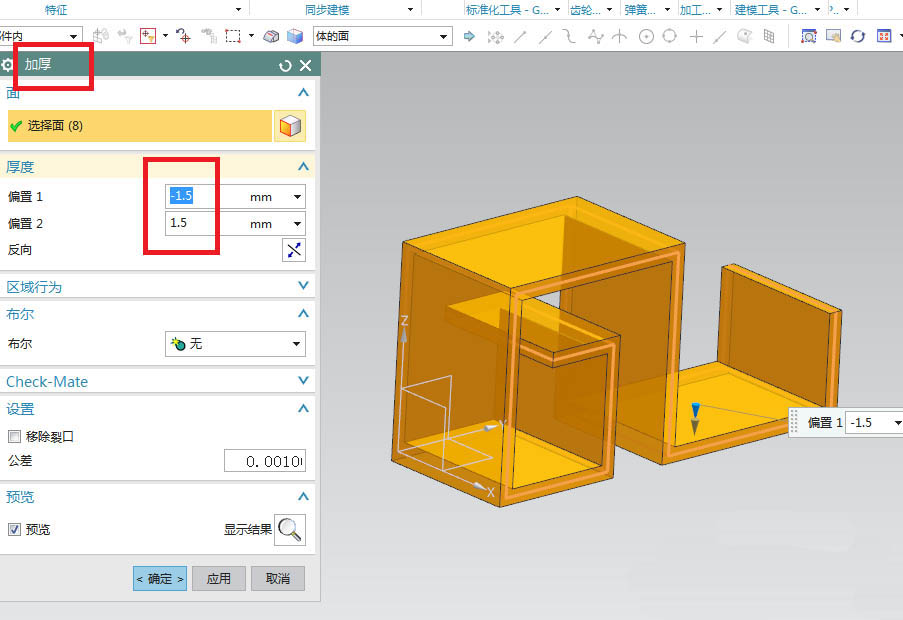Collapse the 面 section chevron

tap(303, 92)
